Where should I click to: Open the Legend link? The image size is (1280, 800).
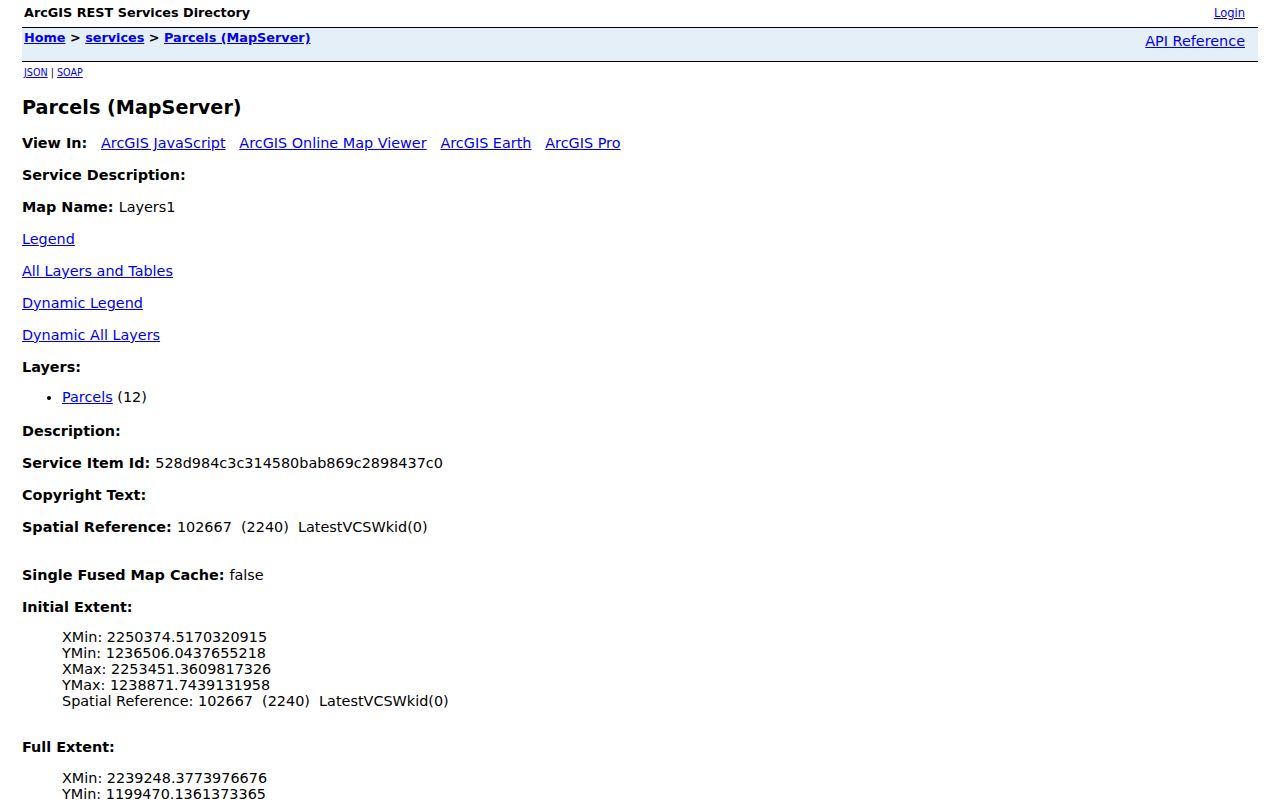click(x=48, y=239)
